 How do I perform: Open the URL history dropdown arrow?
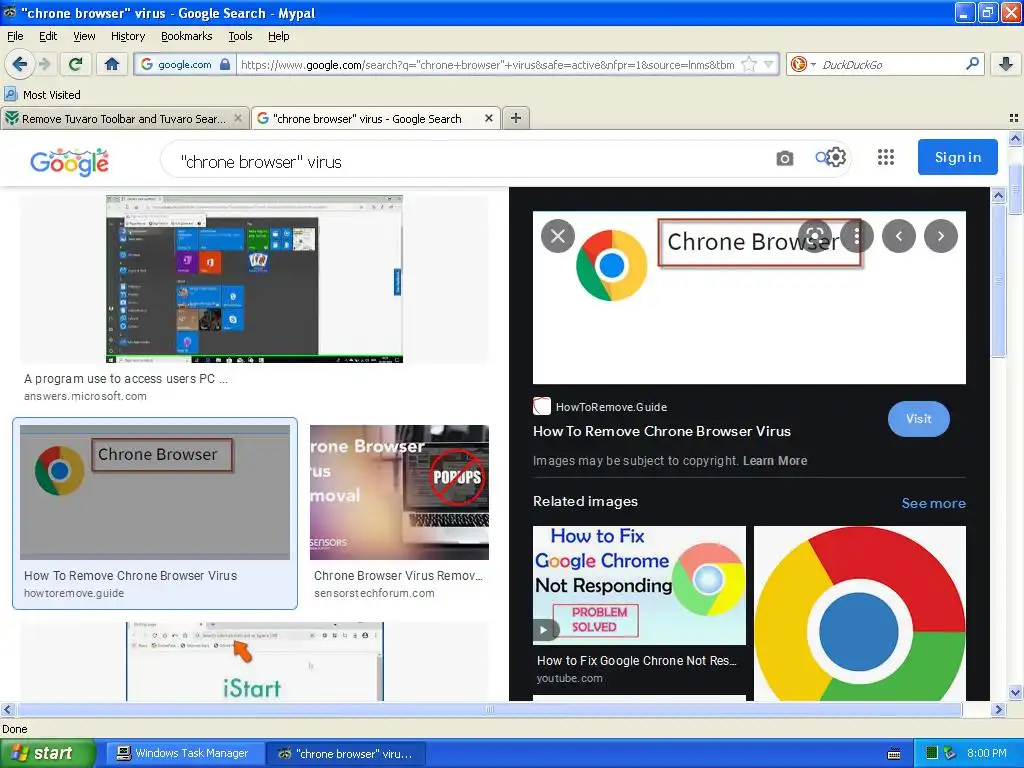click(768, 64)
